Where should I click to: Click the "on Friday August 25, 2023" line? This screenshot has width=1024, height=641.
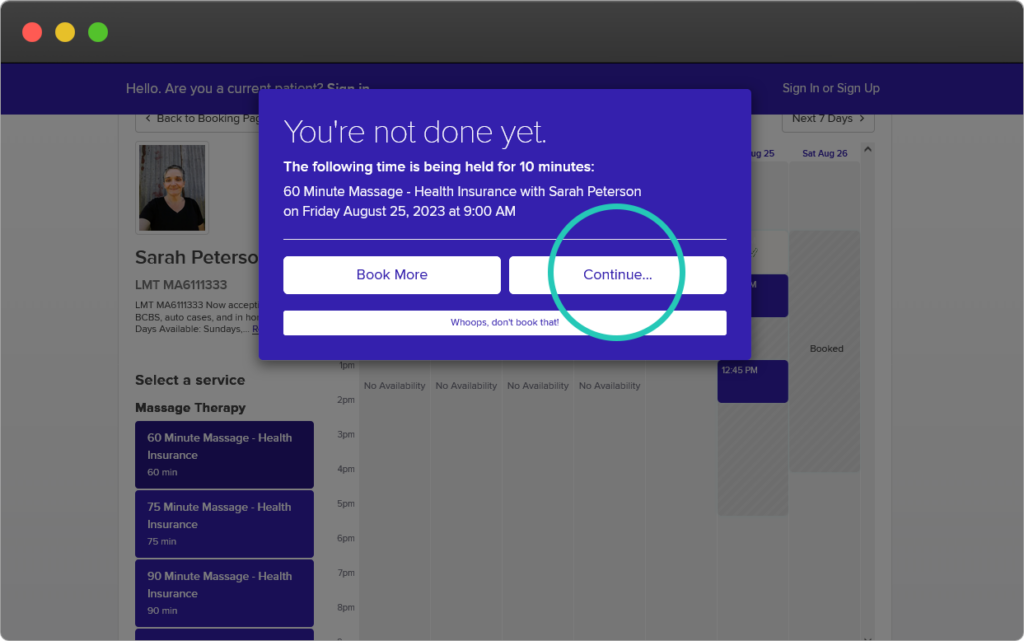tap(399, 211)
